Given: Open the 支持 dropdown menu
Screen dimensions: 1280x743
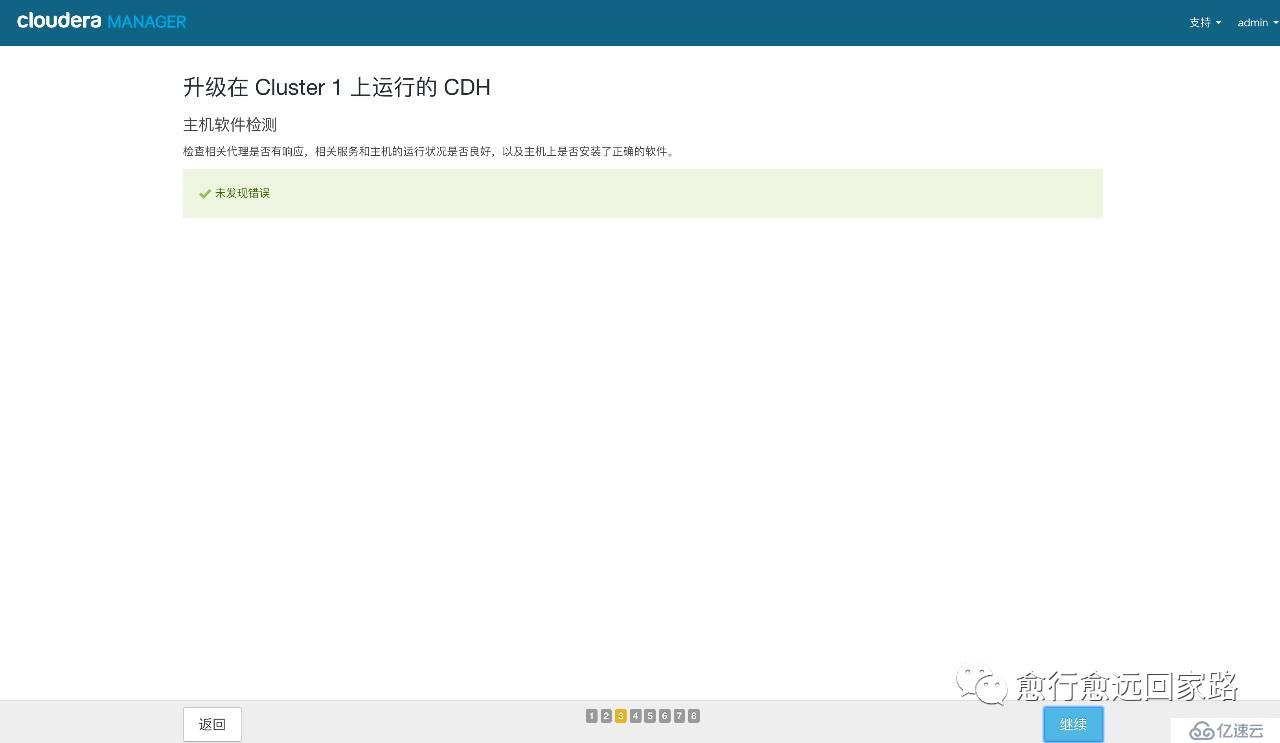Looking at the screenshot, I should (1205, 22).
